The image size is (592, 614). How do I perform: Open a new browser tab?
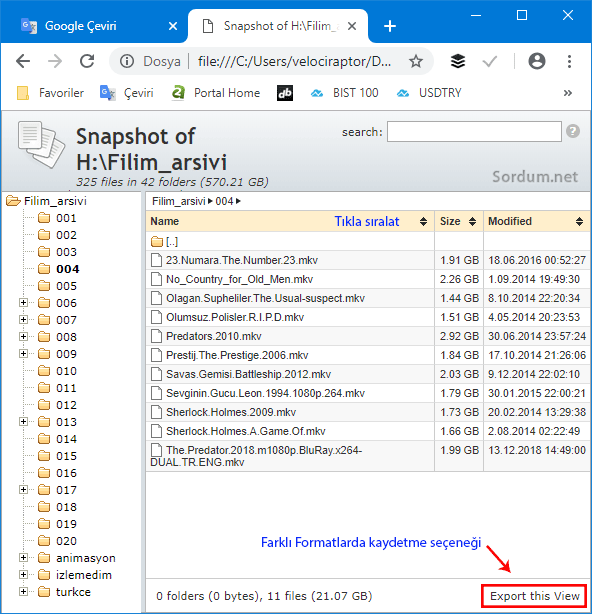[390, 26]
